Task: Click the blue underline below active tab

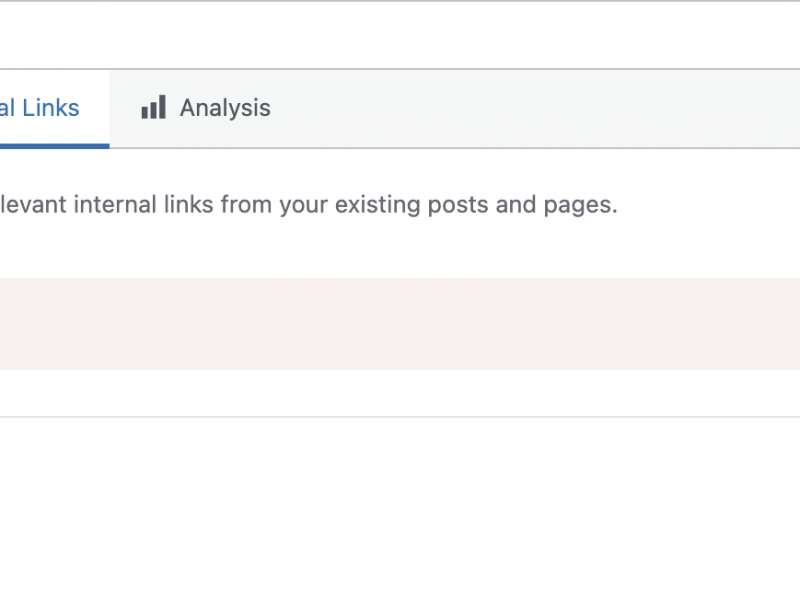Action: 54,145
